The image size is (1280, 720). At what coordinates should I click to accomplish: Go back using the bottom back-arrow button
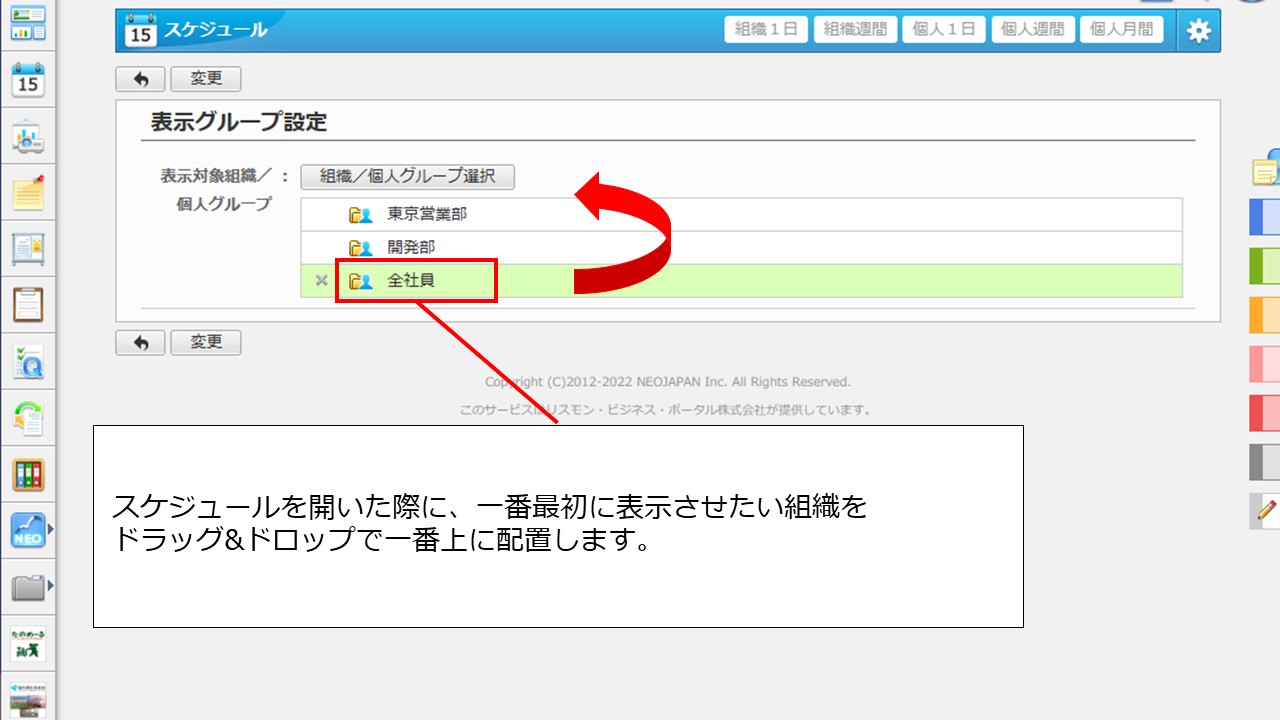(141, 343)
